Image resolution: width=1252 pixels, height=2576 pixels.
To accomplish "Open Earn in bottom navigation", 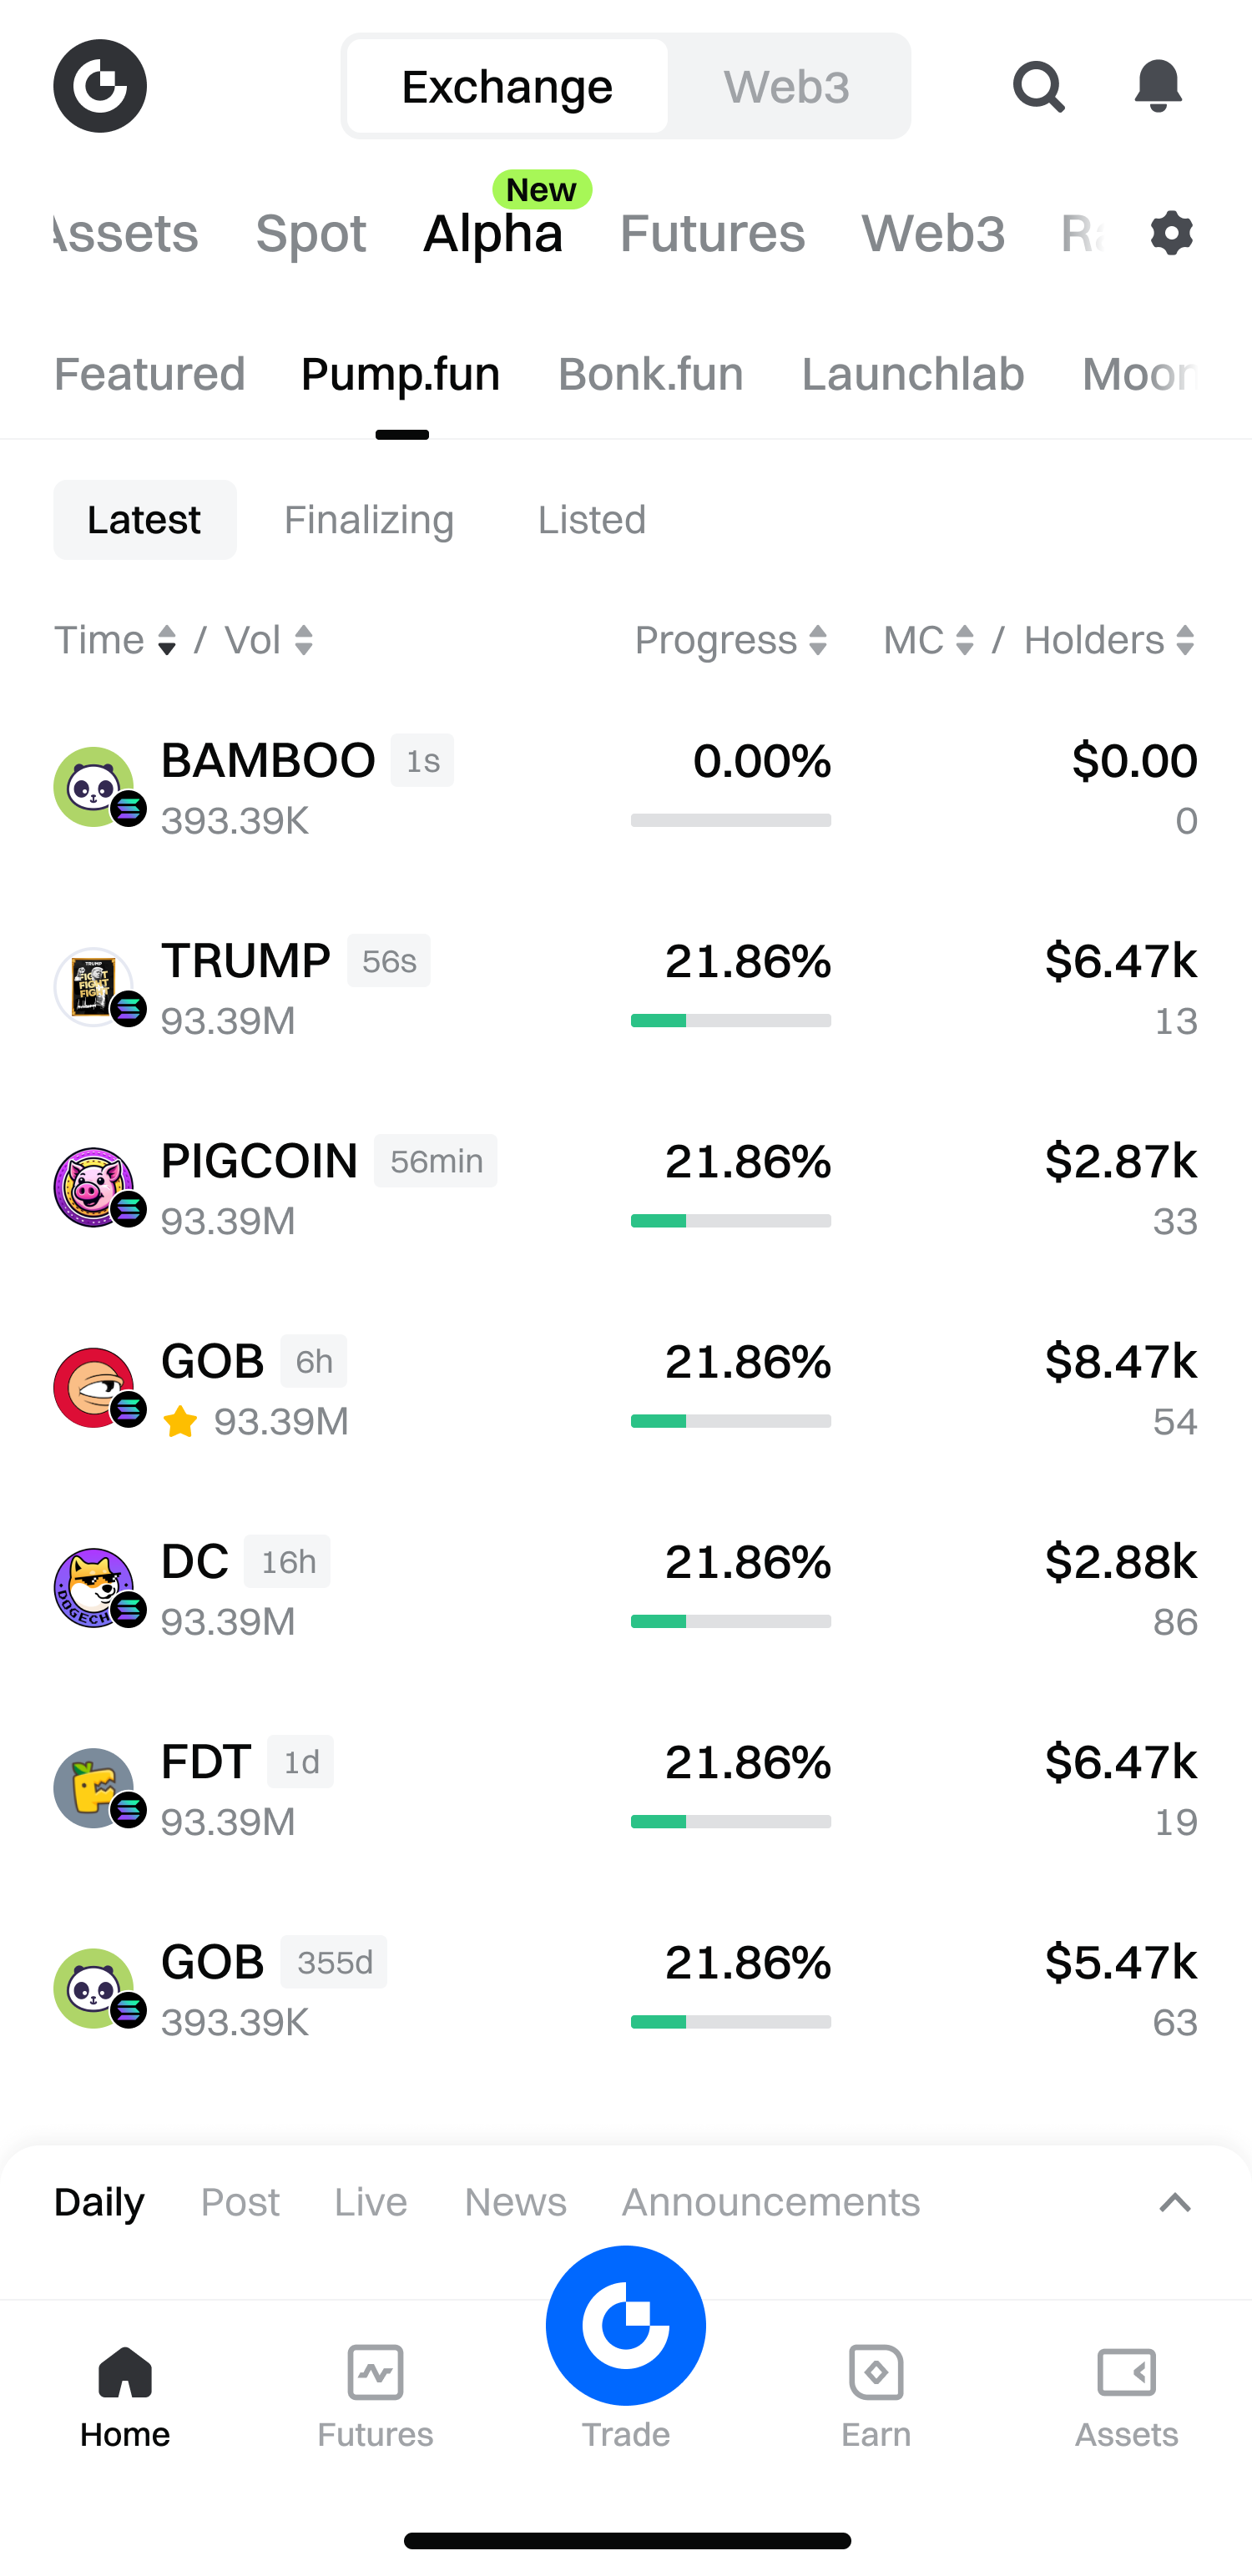I will pos(876,2397).
